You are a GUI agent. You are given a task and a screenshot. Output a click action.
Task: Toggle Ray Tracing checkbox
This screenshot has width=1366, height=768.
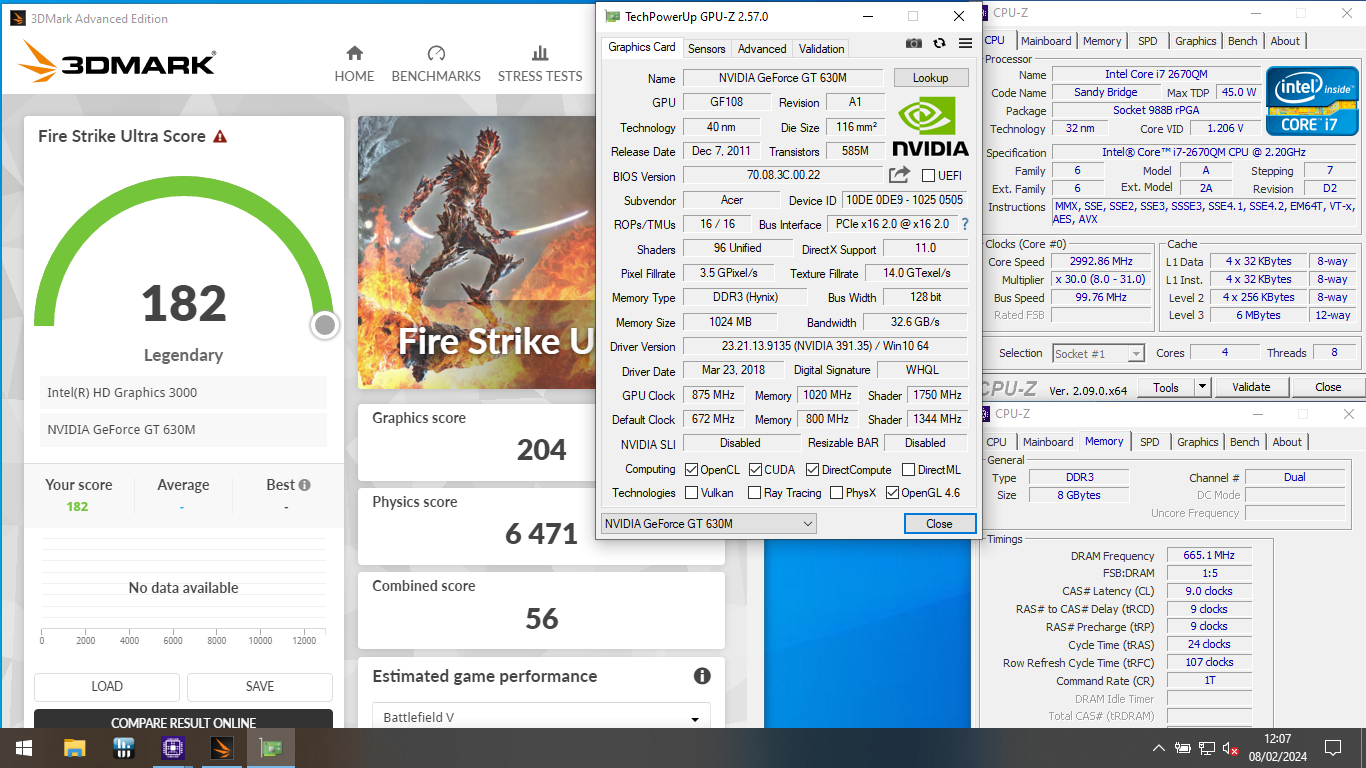[753, 493]
